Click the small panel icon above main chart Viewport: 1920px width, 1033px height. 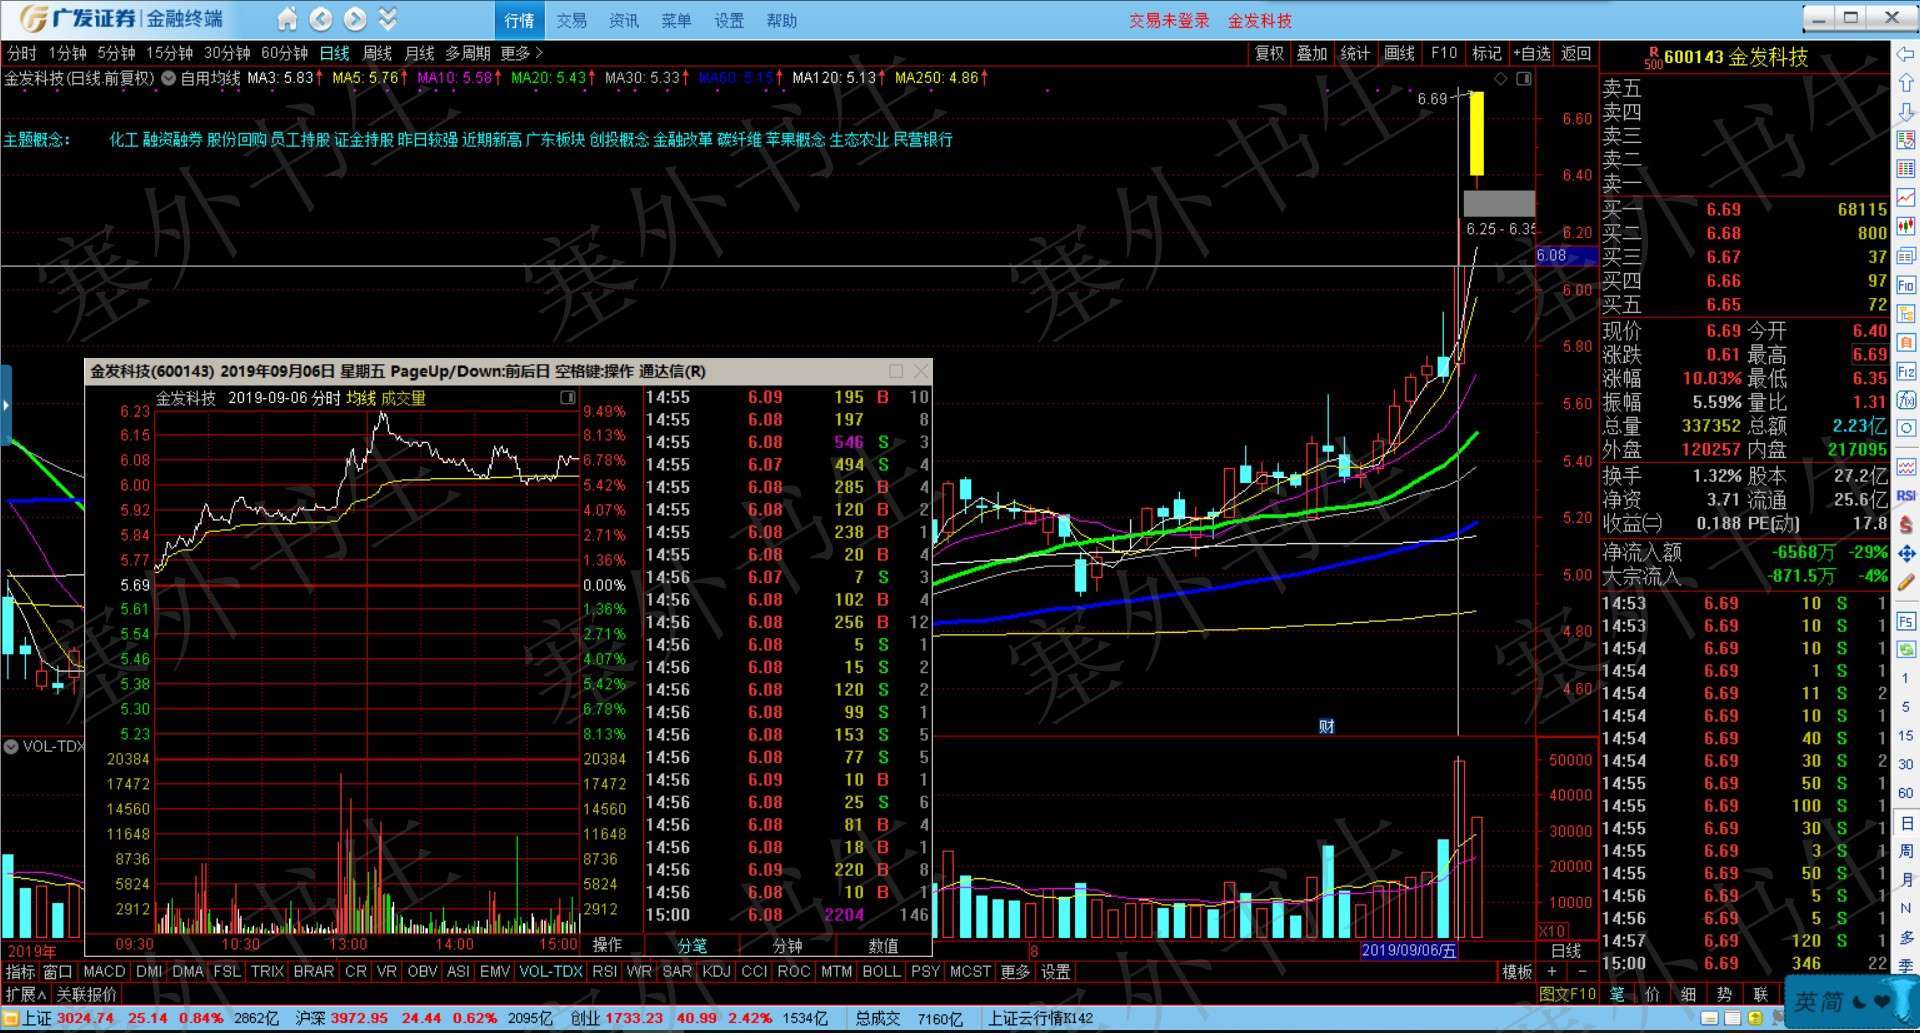click(1523, 79)
